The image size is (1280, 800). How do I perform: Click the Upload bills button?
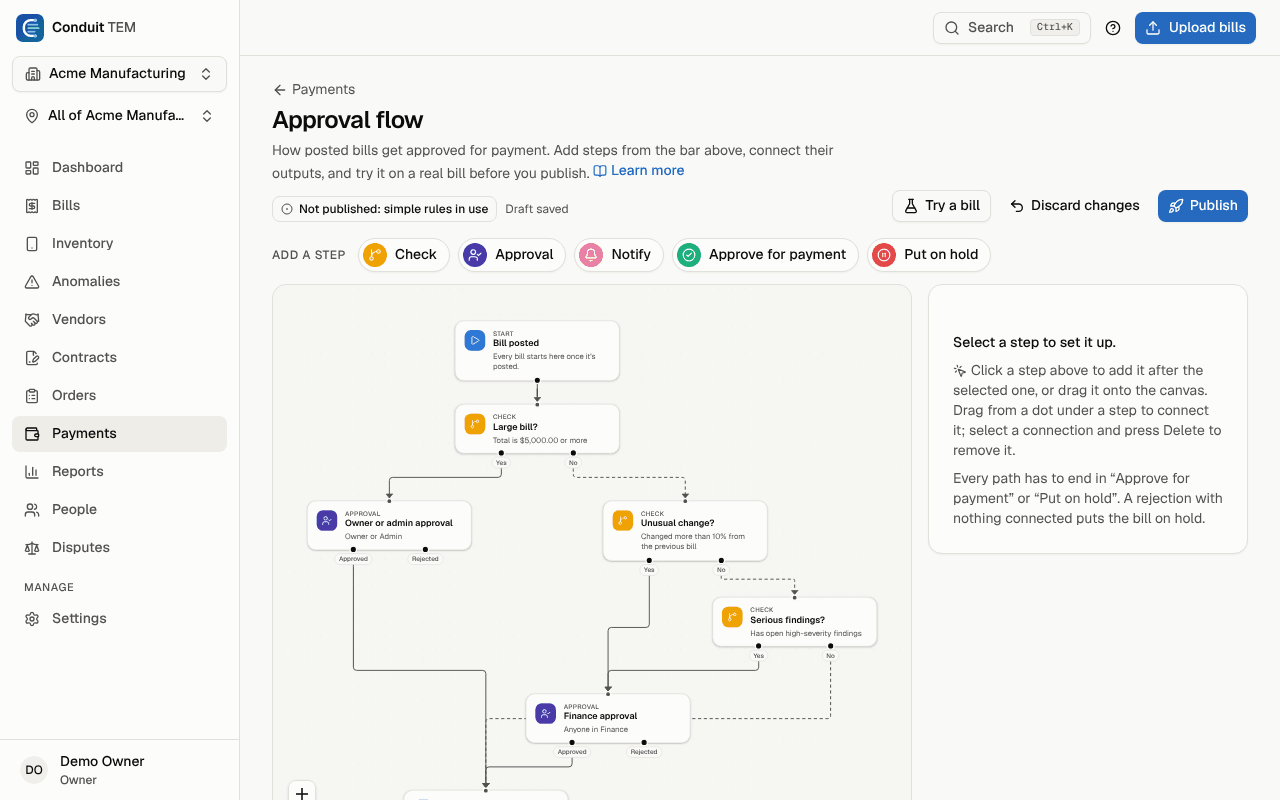[x=1195, y=28]
